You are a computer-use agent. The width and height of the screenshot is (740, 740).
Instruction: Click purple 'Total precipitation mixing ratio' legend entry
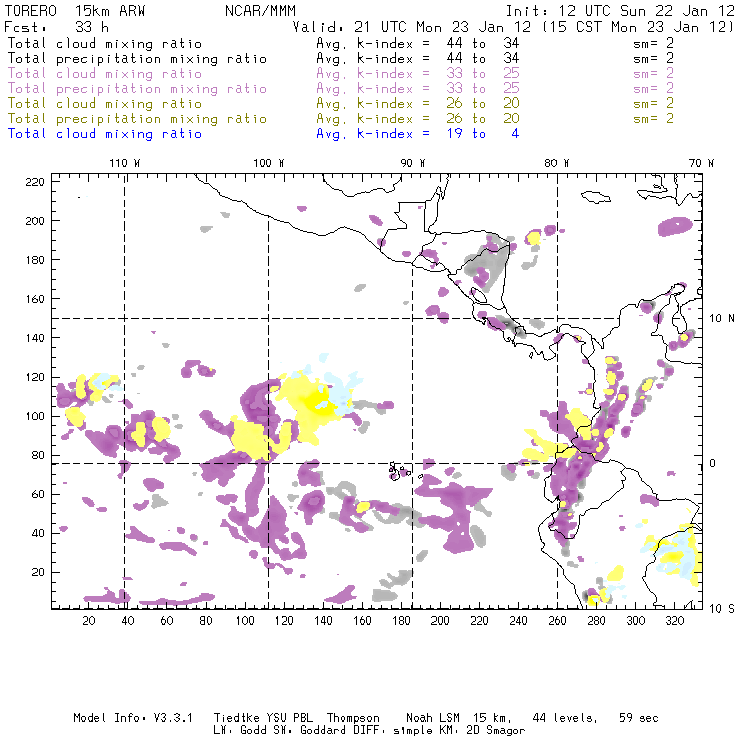click(137, 89)
